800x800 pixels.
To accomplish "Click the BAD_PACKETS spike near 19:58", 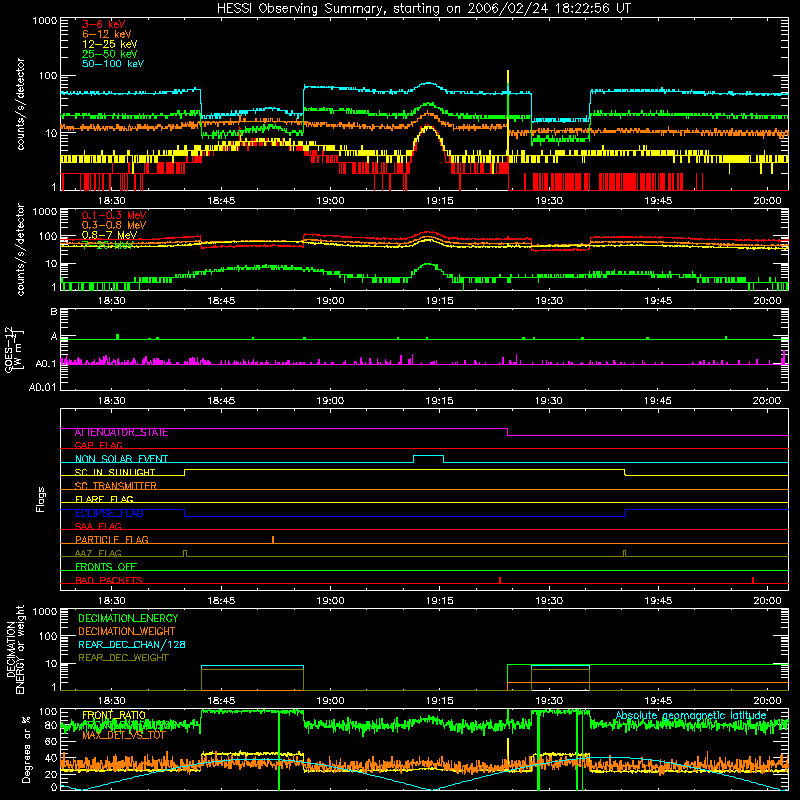I will point(753,580).
